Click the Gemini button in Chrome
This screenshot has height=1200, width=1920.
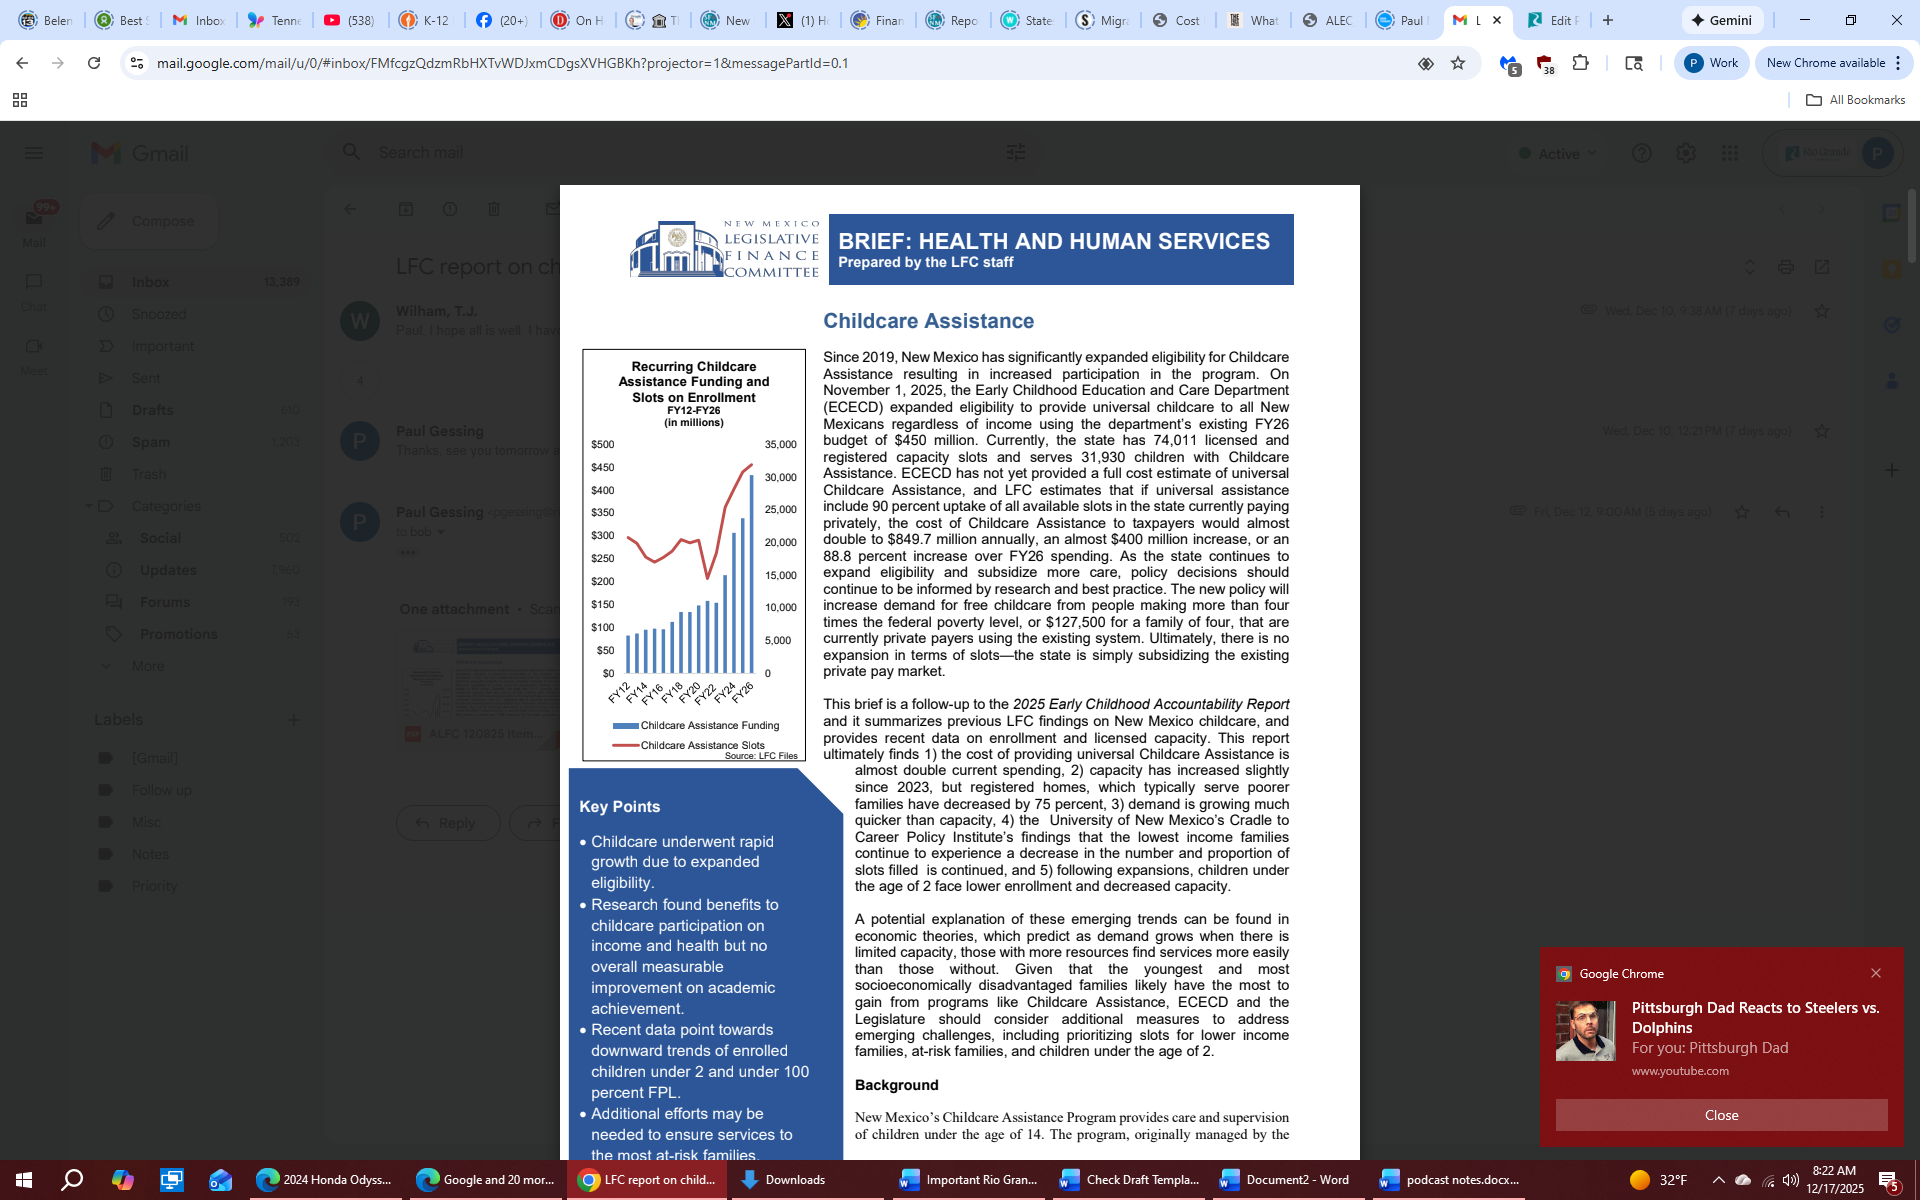(x=1721, y=20)
